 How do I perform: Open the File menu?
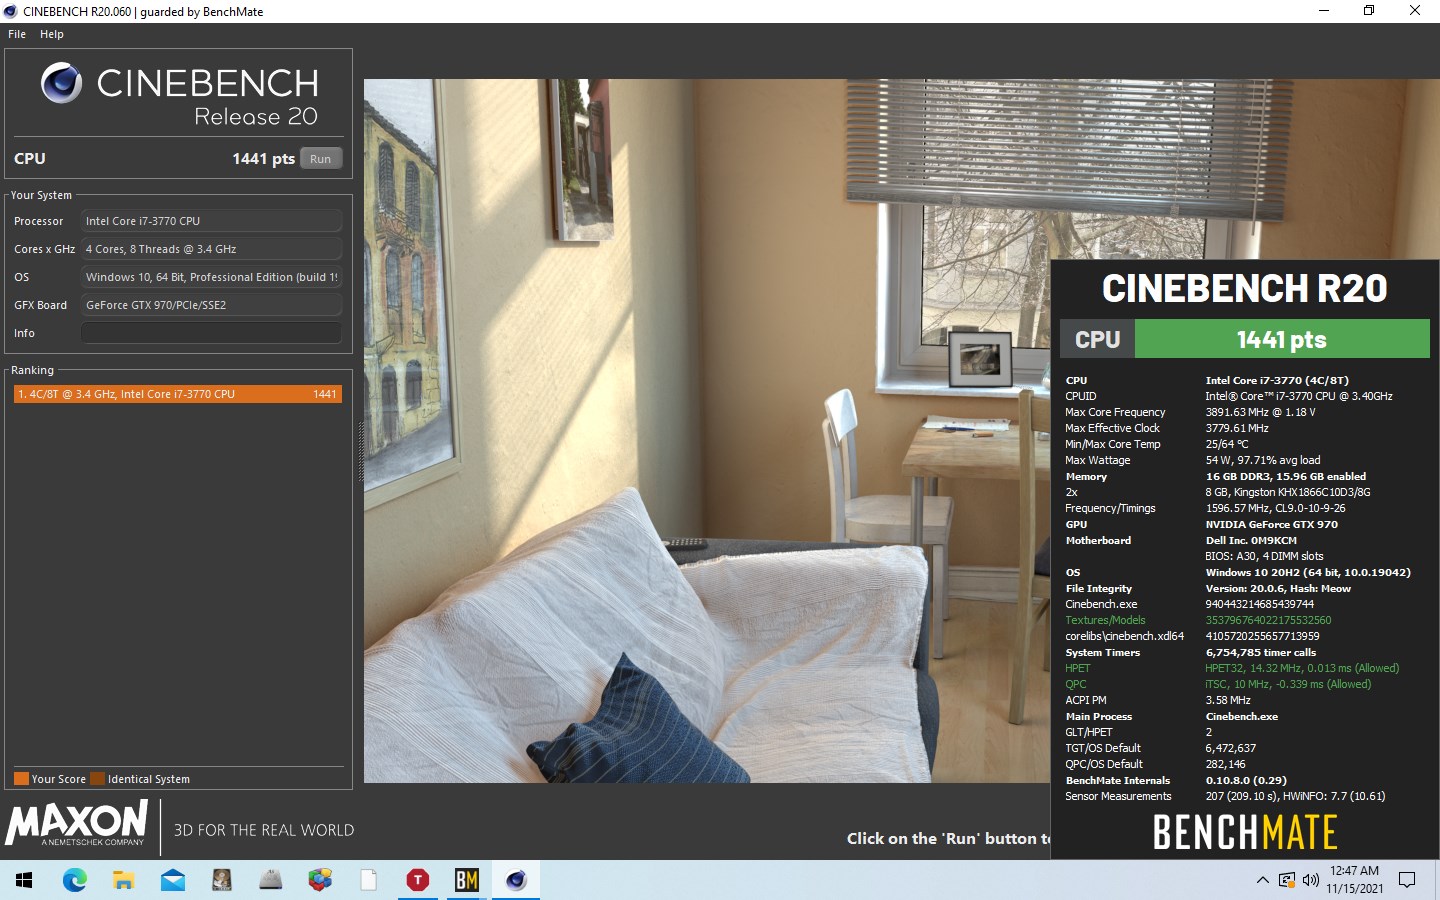click(x=17, y=34)
